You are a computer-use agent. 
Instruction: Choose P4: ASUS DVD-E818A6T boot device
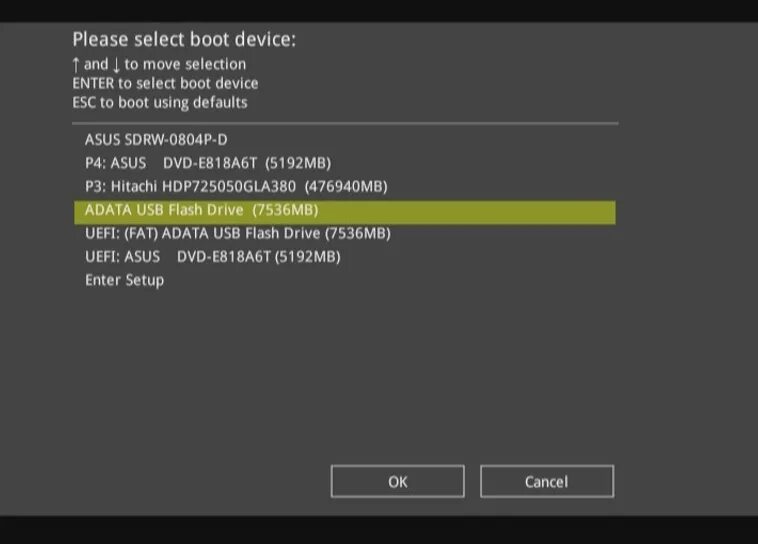[x=208, y=163]
